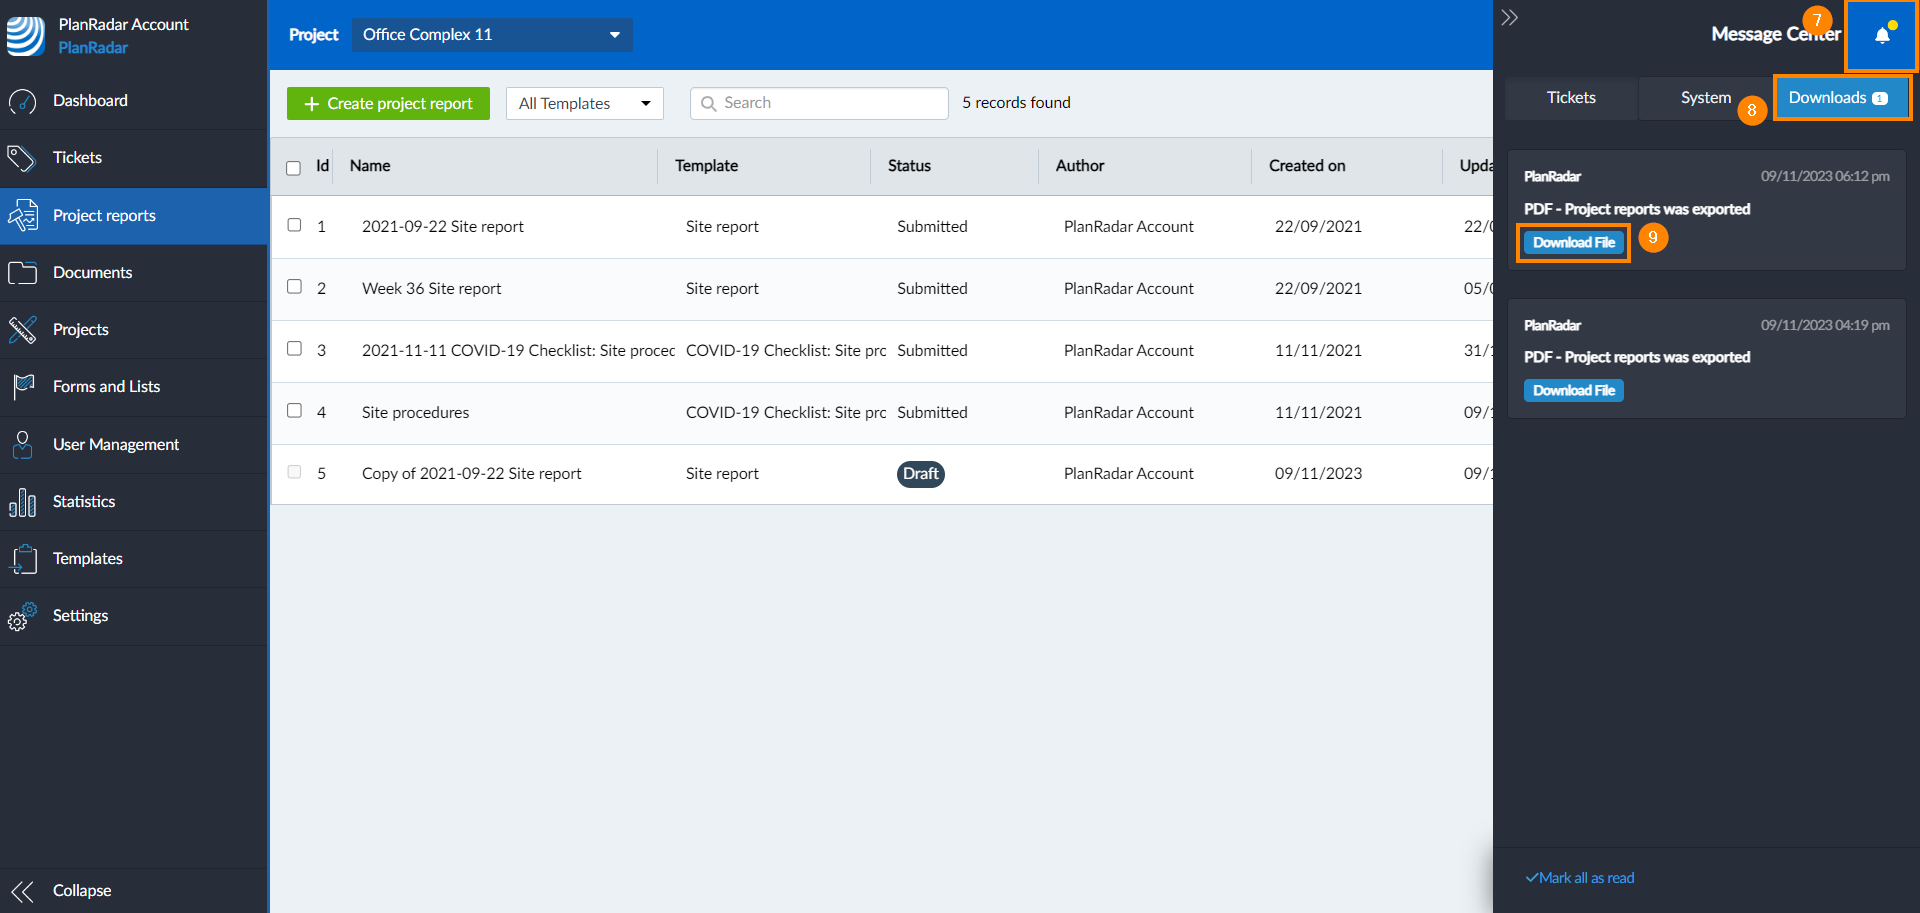Click the Create project report button
The width and height of the screenshot is (1920, 913).
(388, 104)
